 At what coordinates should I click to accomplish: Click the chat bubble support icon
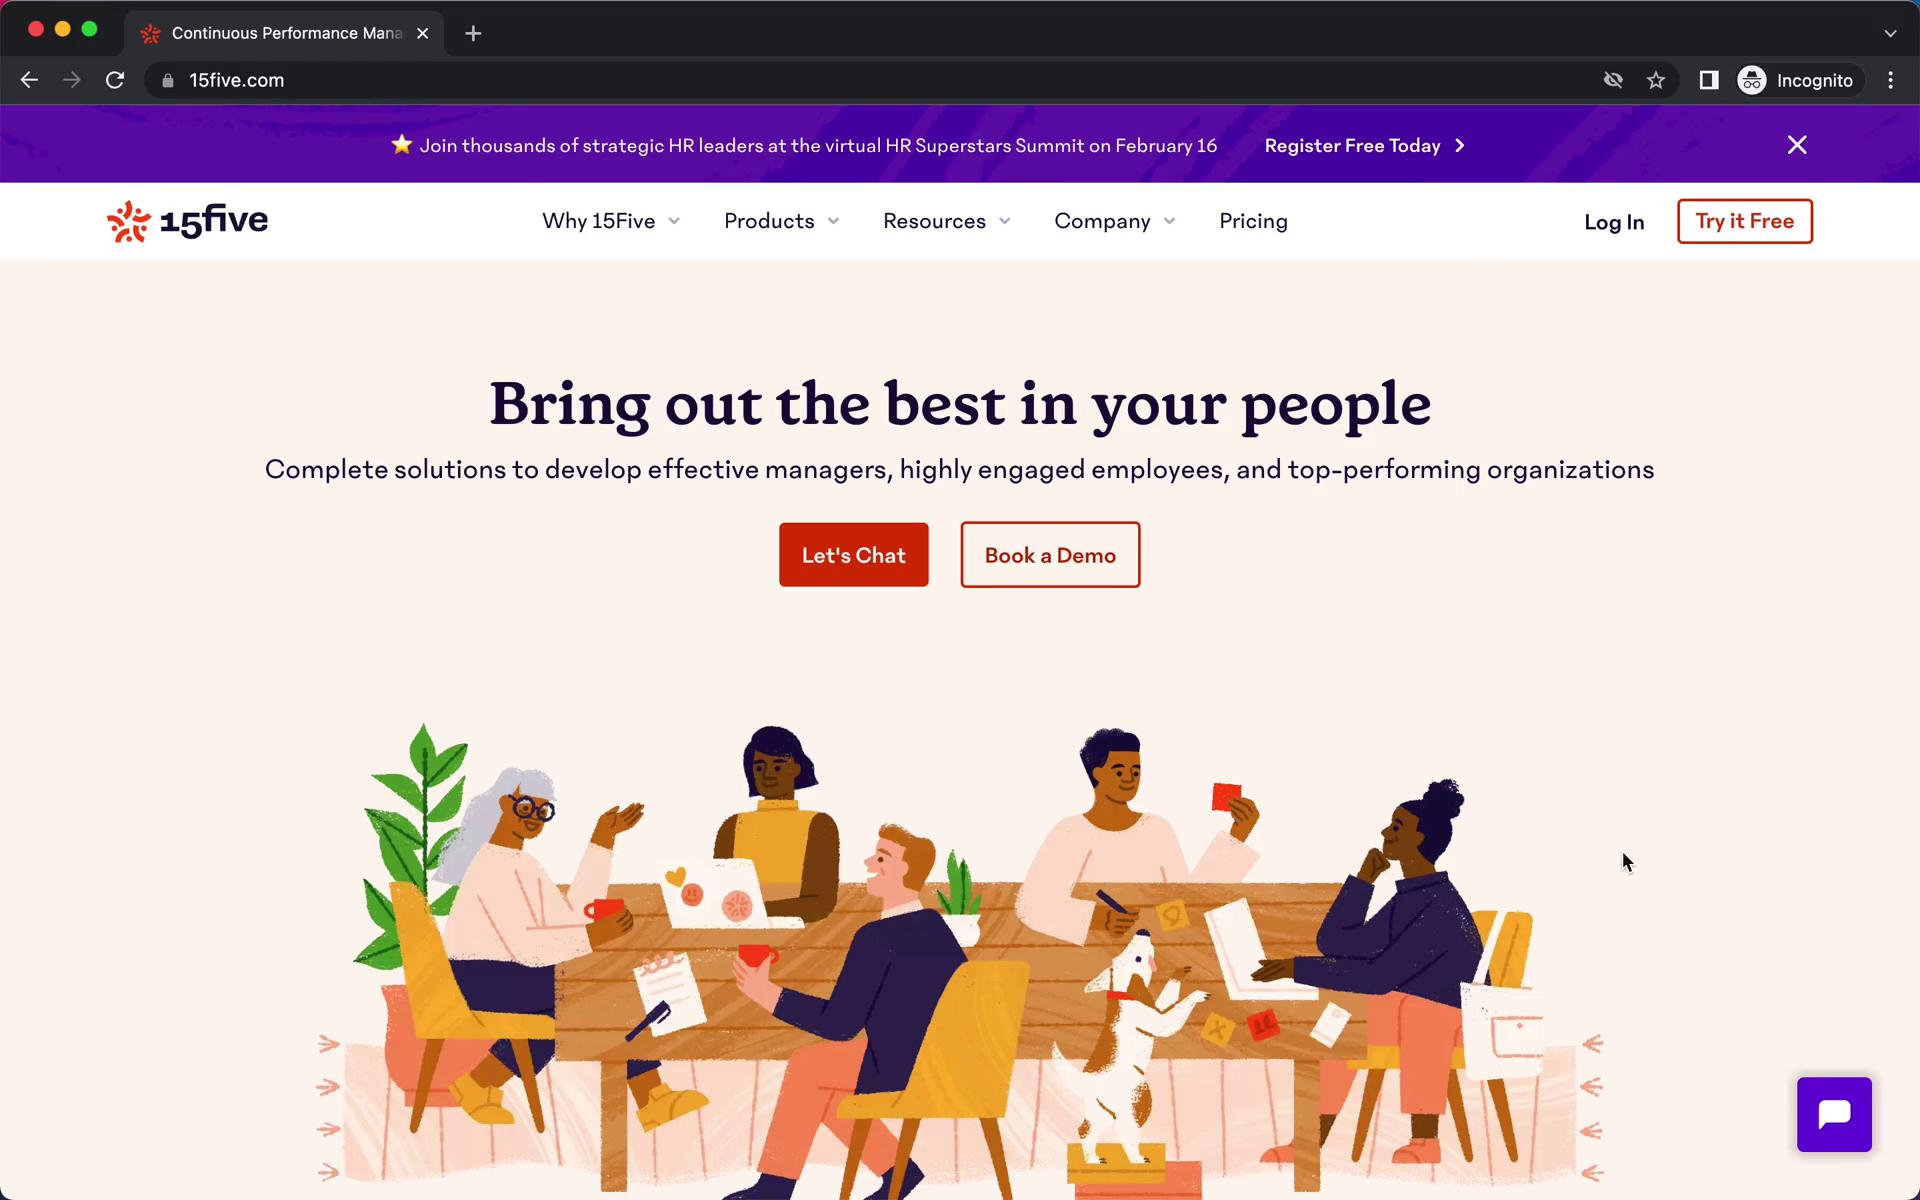(1834, 1114)
